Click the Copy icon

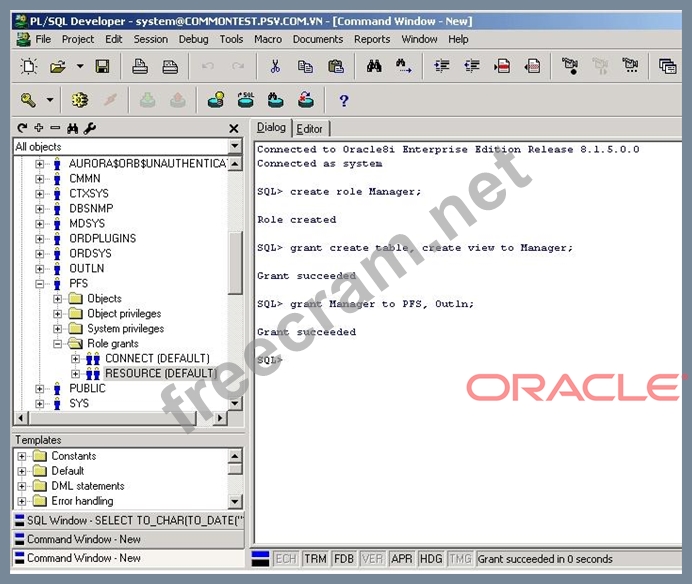pos(305,67)
